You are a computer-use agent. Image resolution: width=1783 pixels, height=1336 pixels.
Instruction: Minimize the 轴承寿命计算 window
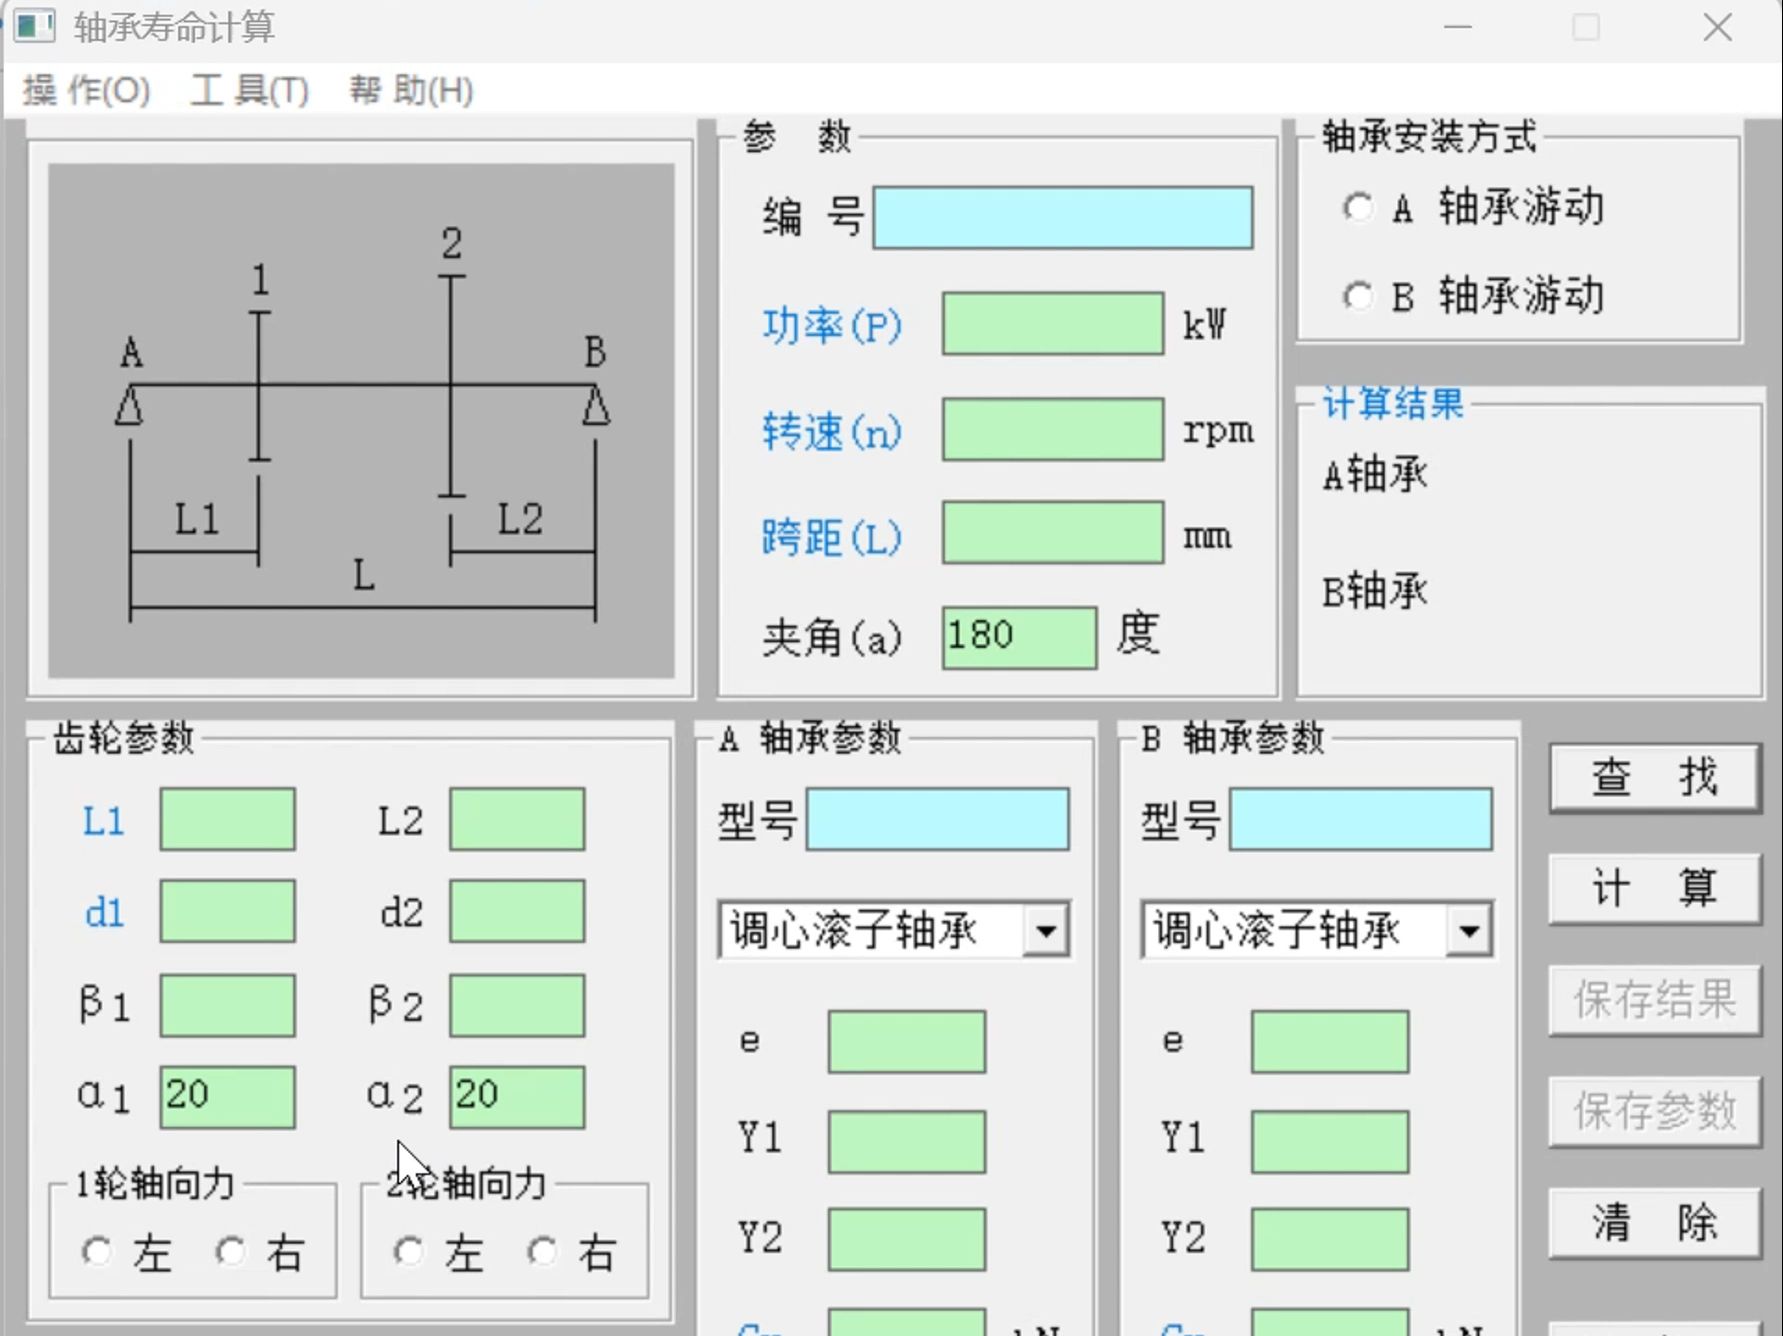point(1458,27)
